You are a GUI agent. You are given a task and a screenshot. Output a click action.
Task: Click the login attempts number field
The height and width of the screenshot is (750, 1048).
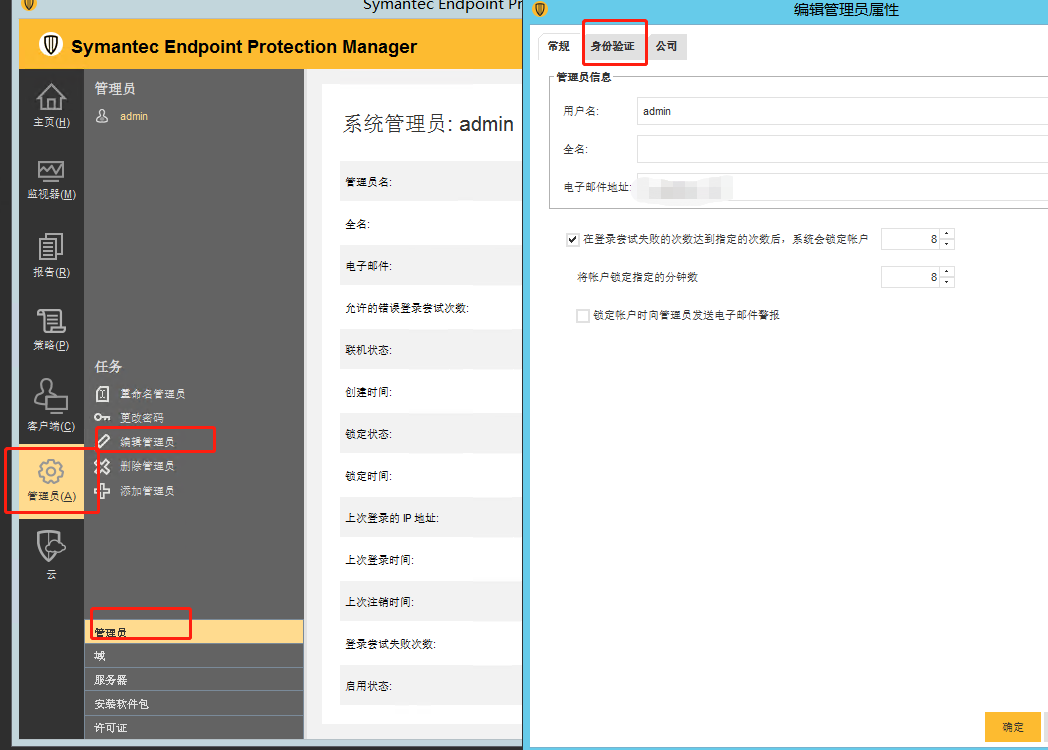pyautogui.click(x=910, y=239)
